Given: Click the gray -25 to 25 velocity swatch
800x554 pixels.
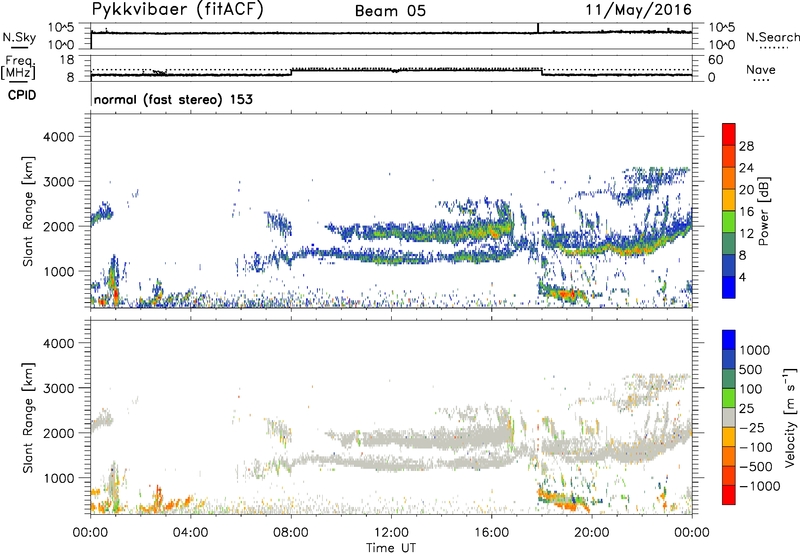Looking at the screenshot, I should pyautogui.click(x=729, y=417).
